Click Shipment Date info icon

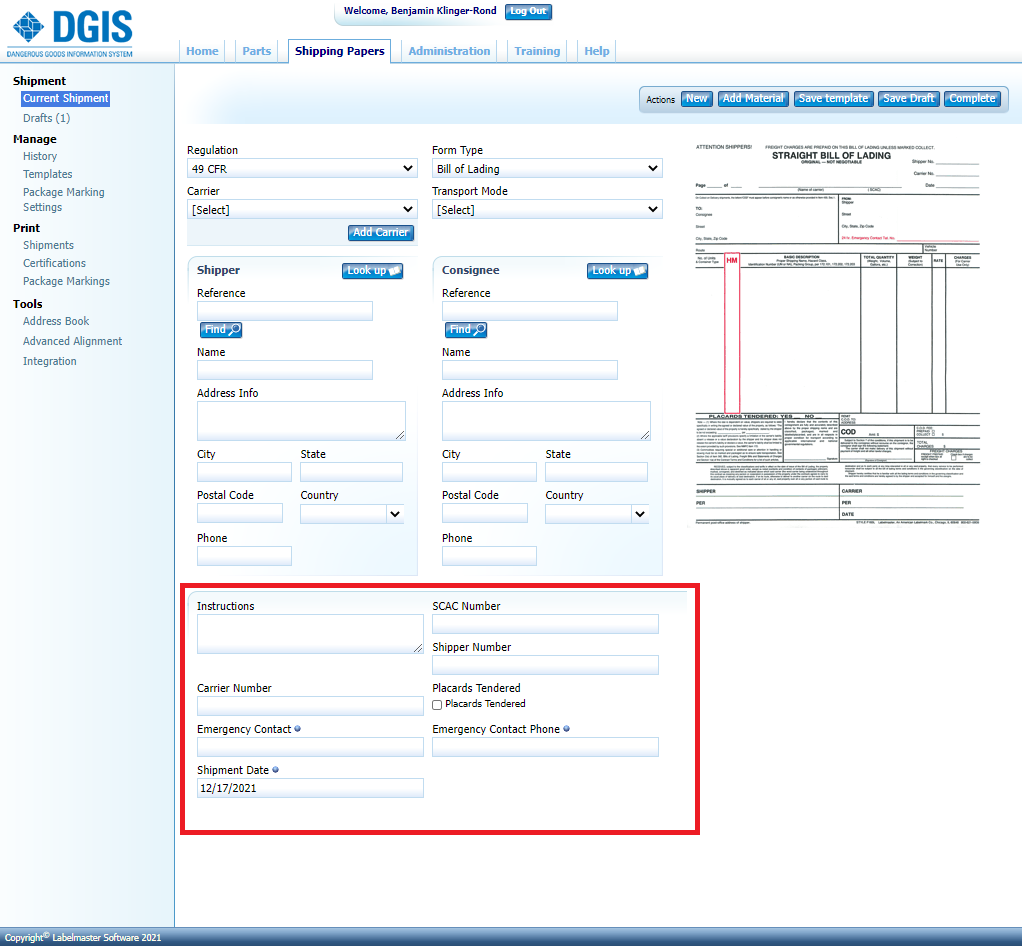tap(275, 770)
